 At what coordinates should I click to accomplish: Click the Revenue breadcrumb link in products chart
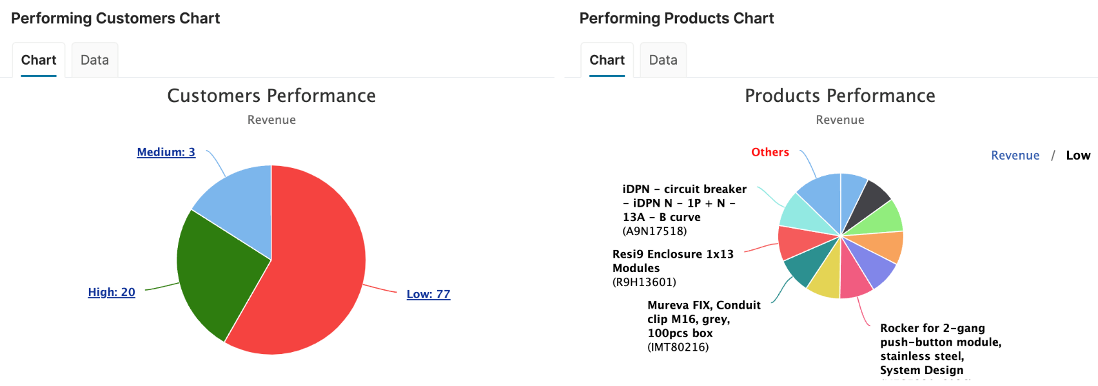pyautogui.click(x=1015, y=156)
